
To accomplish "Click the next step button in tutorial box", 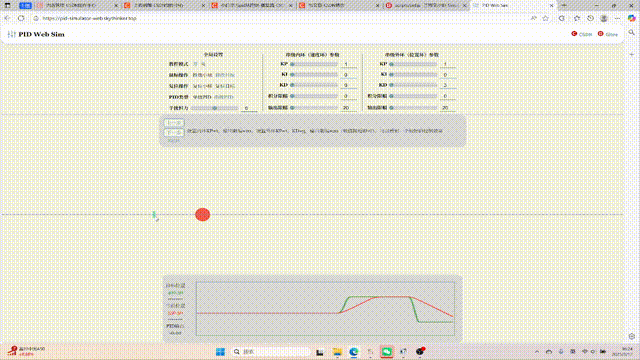I will coord(174,133).
